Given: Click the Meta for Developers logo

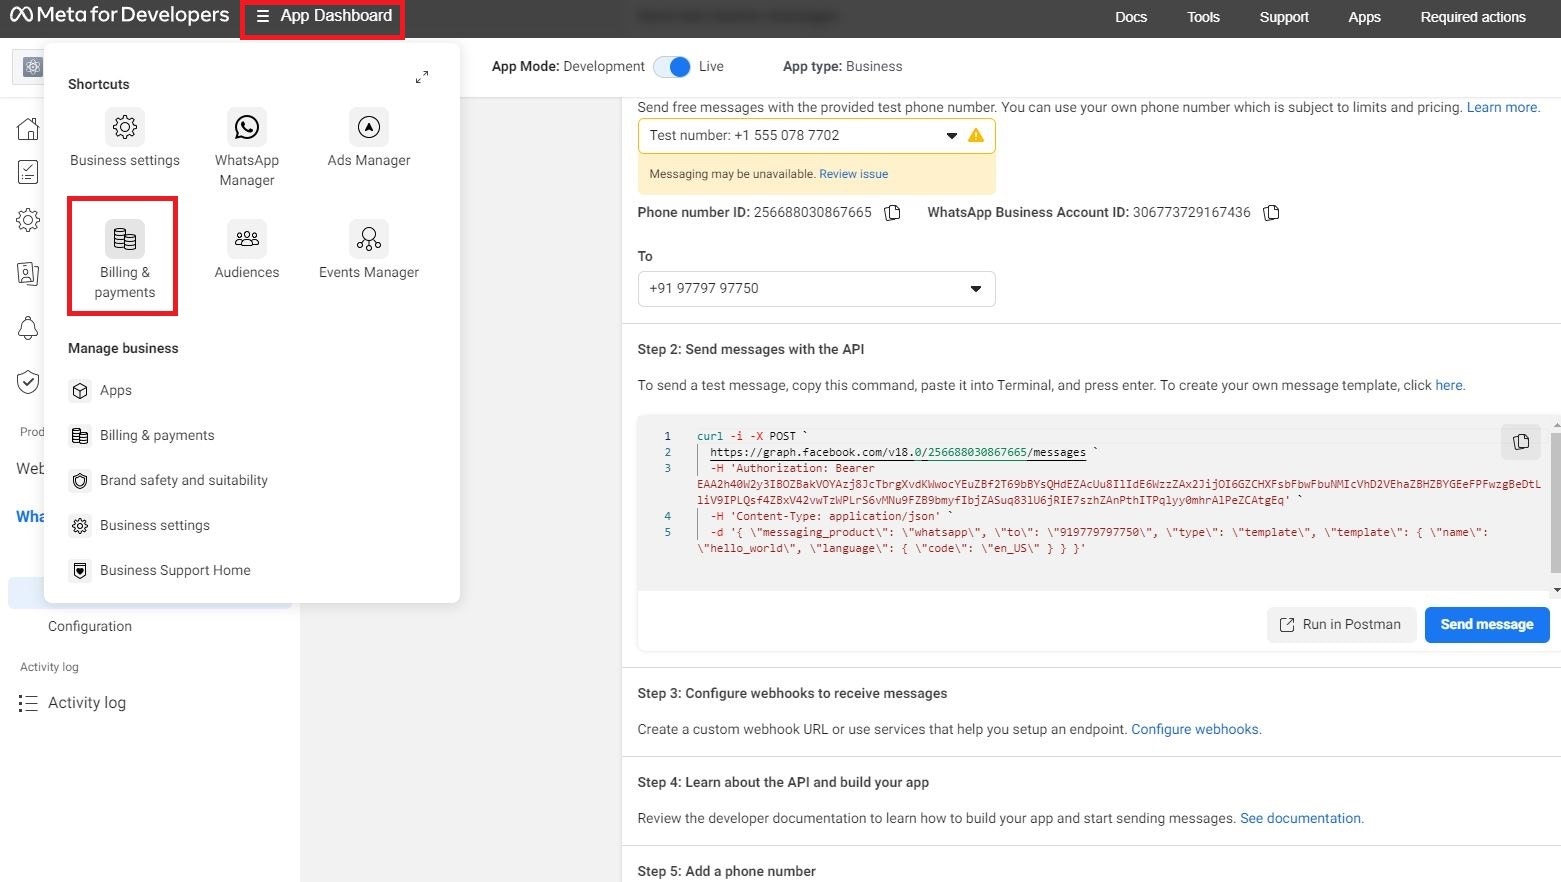Looking at the screenshot, I should click(119, 15).
